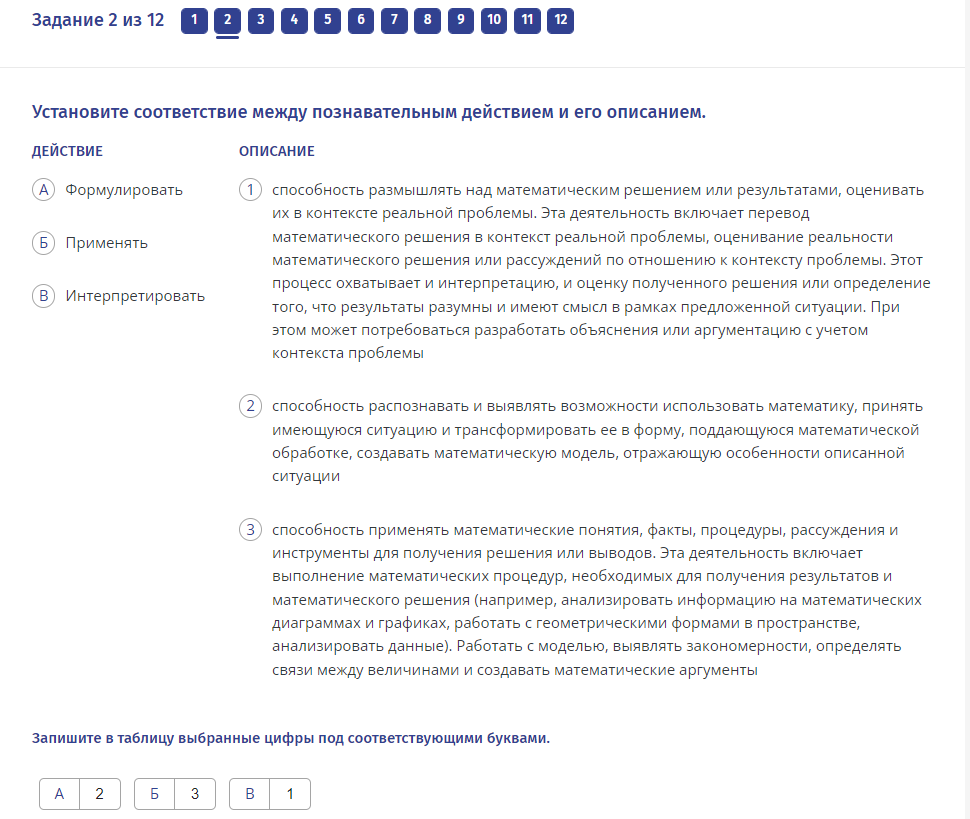Click the 'Задание 2 из 12' title
This screenshot has height=819, width=970.
(x=98, y=20)
